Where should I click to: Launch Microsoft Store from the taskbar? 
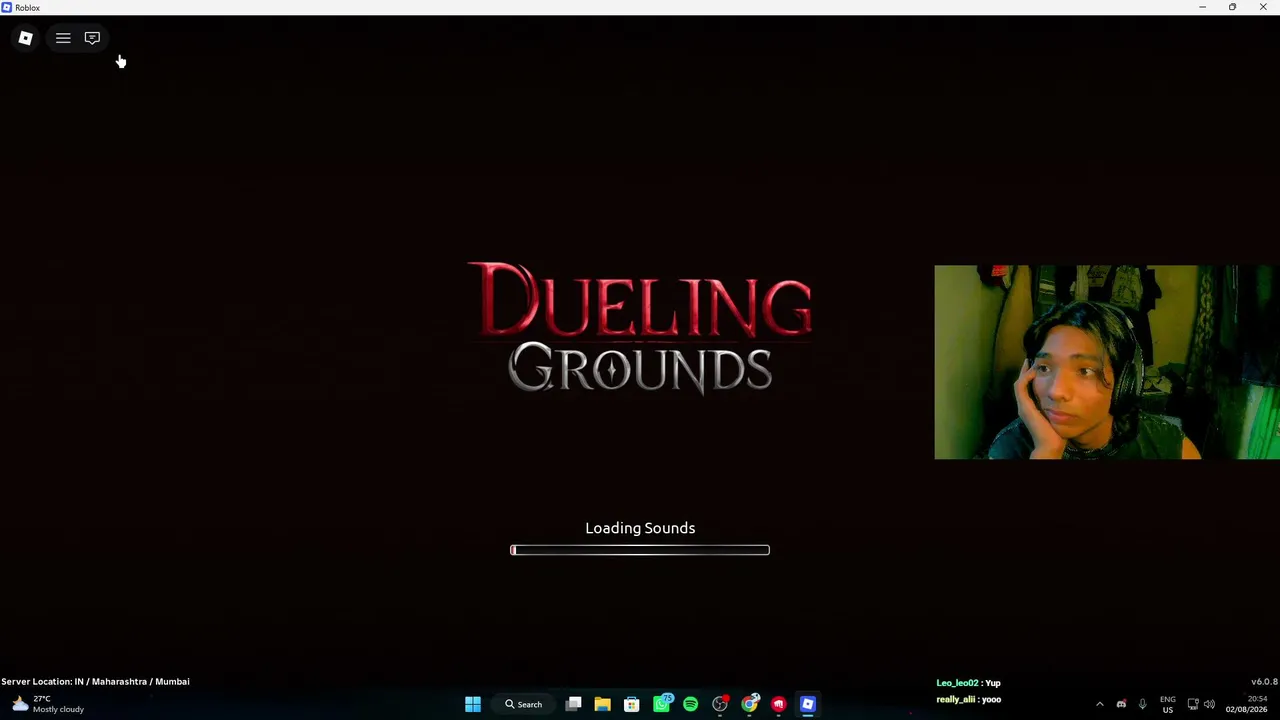click(631, 704)
